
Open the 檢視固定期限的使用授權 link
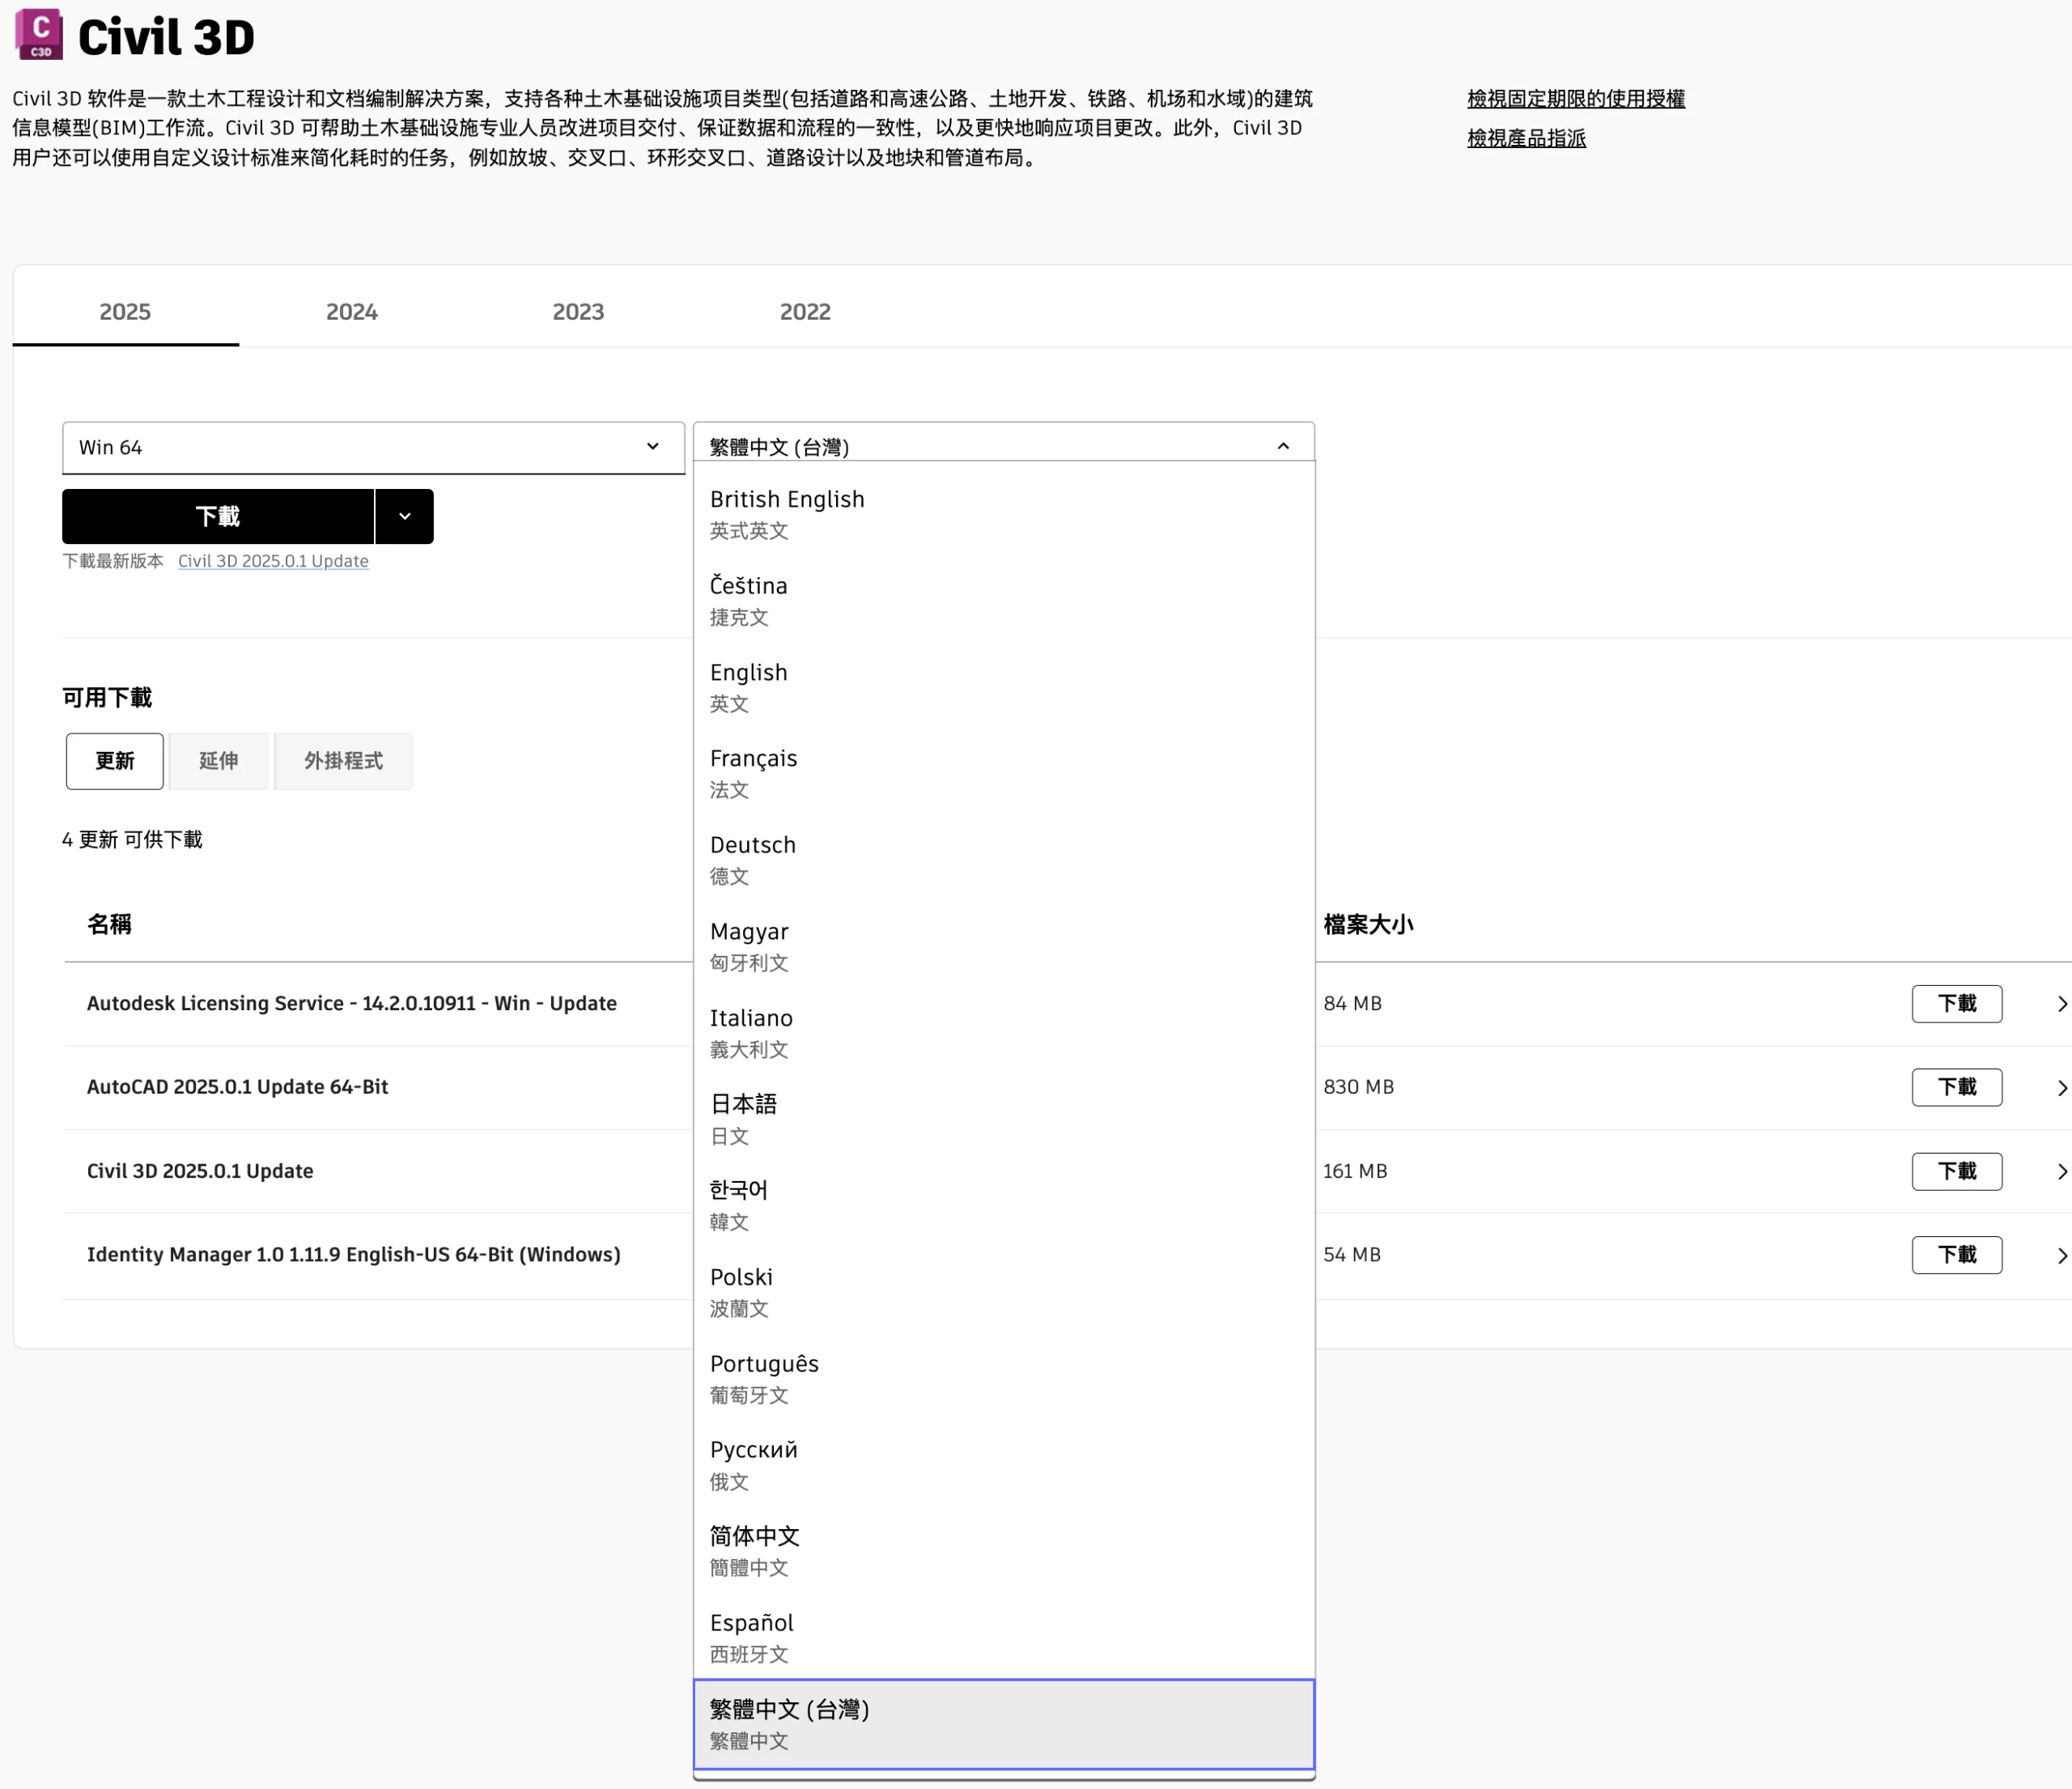[1575, 99]
